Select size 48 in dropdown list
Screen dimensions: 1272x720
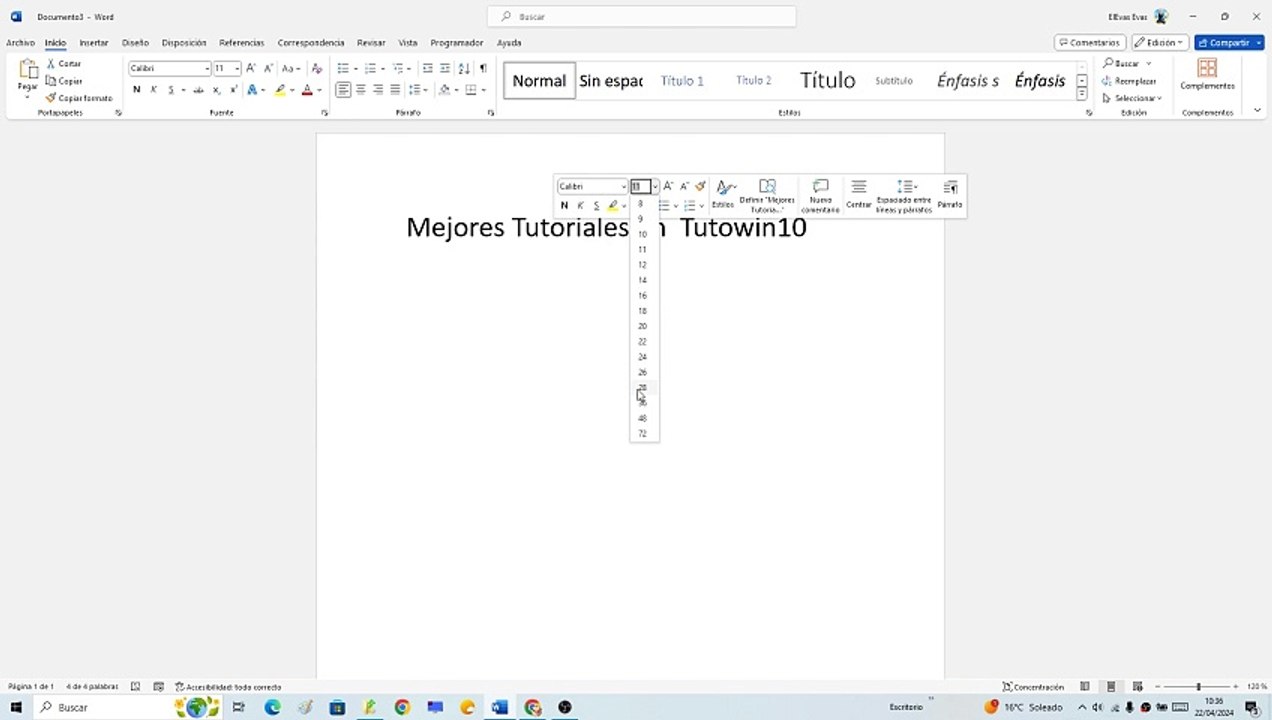click(644, 418)
